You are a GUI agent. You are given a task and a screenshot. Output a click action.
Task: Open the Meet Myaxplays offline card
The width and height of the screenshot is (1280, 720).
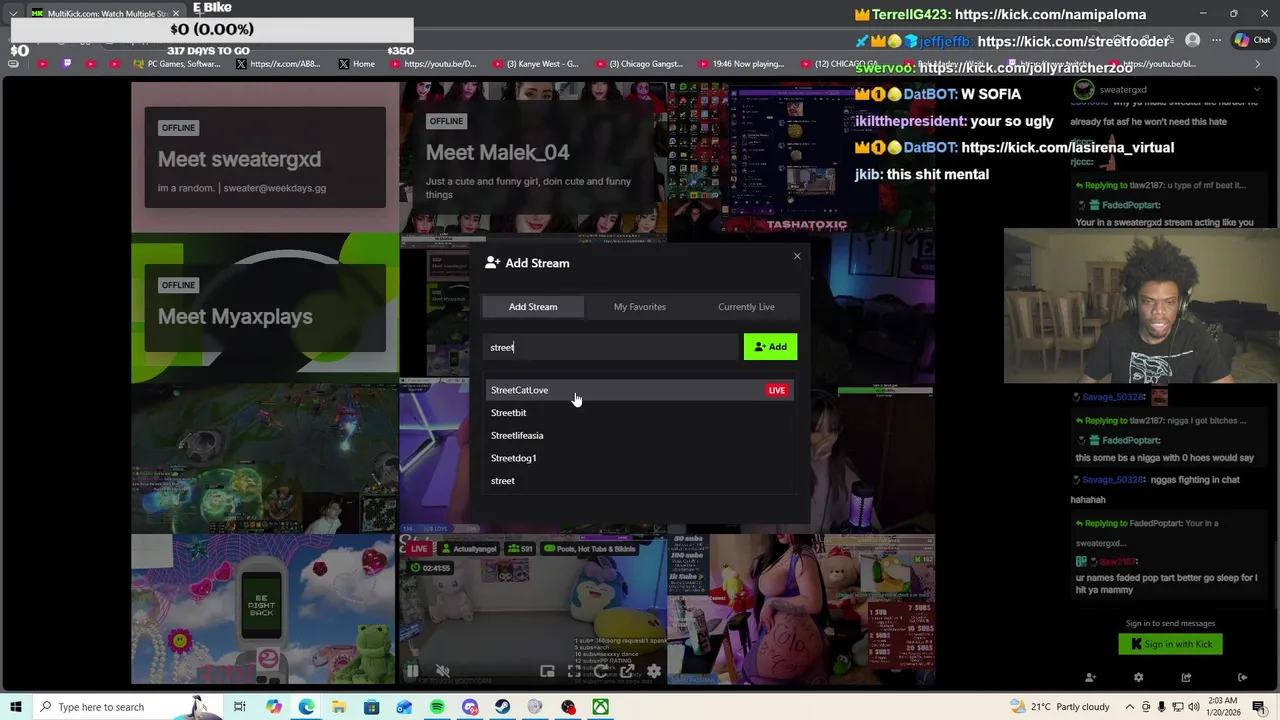pos(265,308)
